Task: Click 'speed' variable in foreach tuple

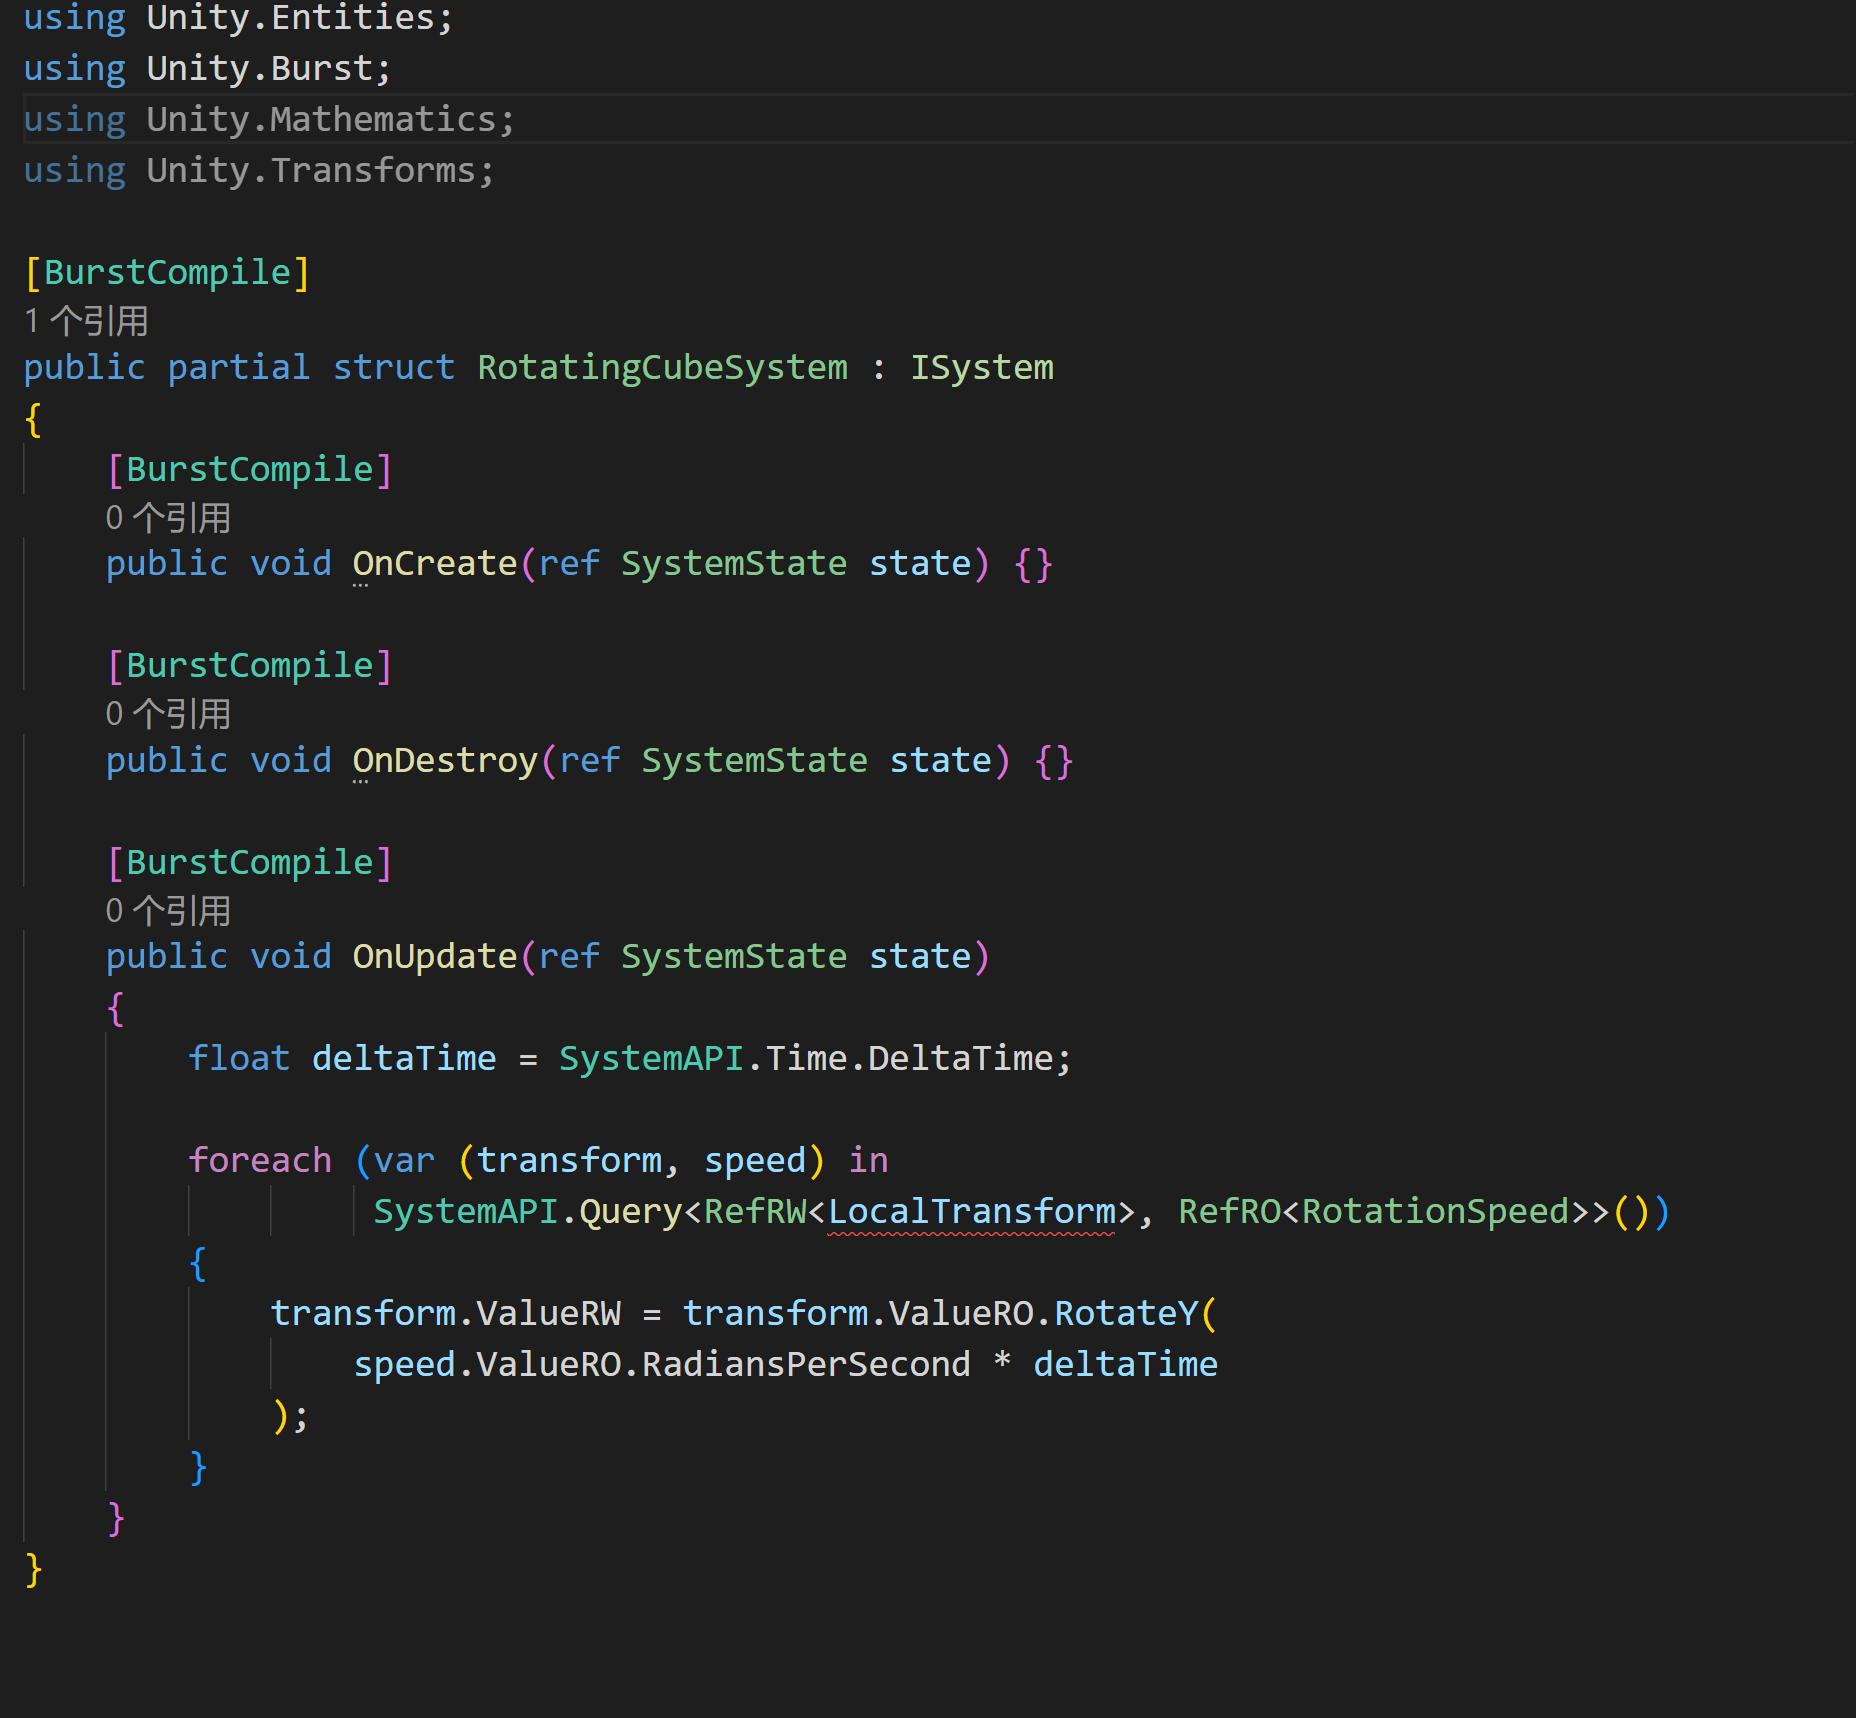Action: tap(755, 1160)
